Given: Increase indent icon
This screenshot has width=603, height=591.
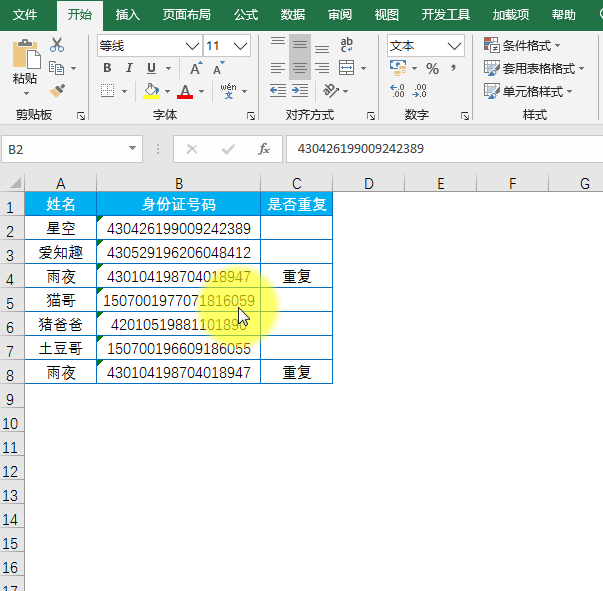Looking at the screenshot, I should (x=300, y=91).
